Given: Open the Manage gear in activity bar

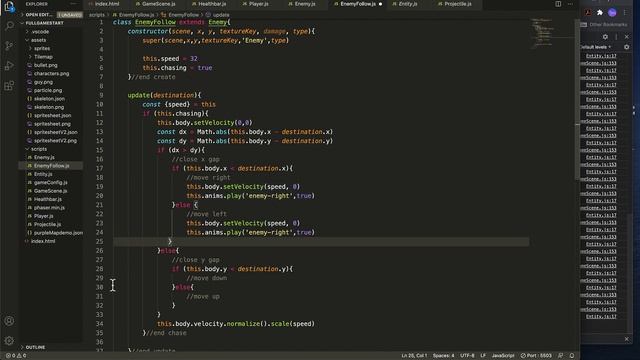Looking at the screenshot, I should pyautogui.click(x=9, y=340).
